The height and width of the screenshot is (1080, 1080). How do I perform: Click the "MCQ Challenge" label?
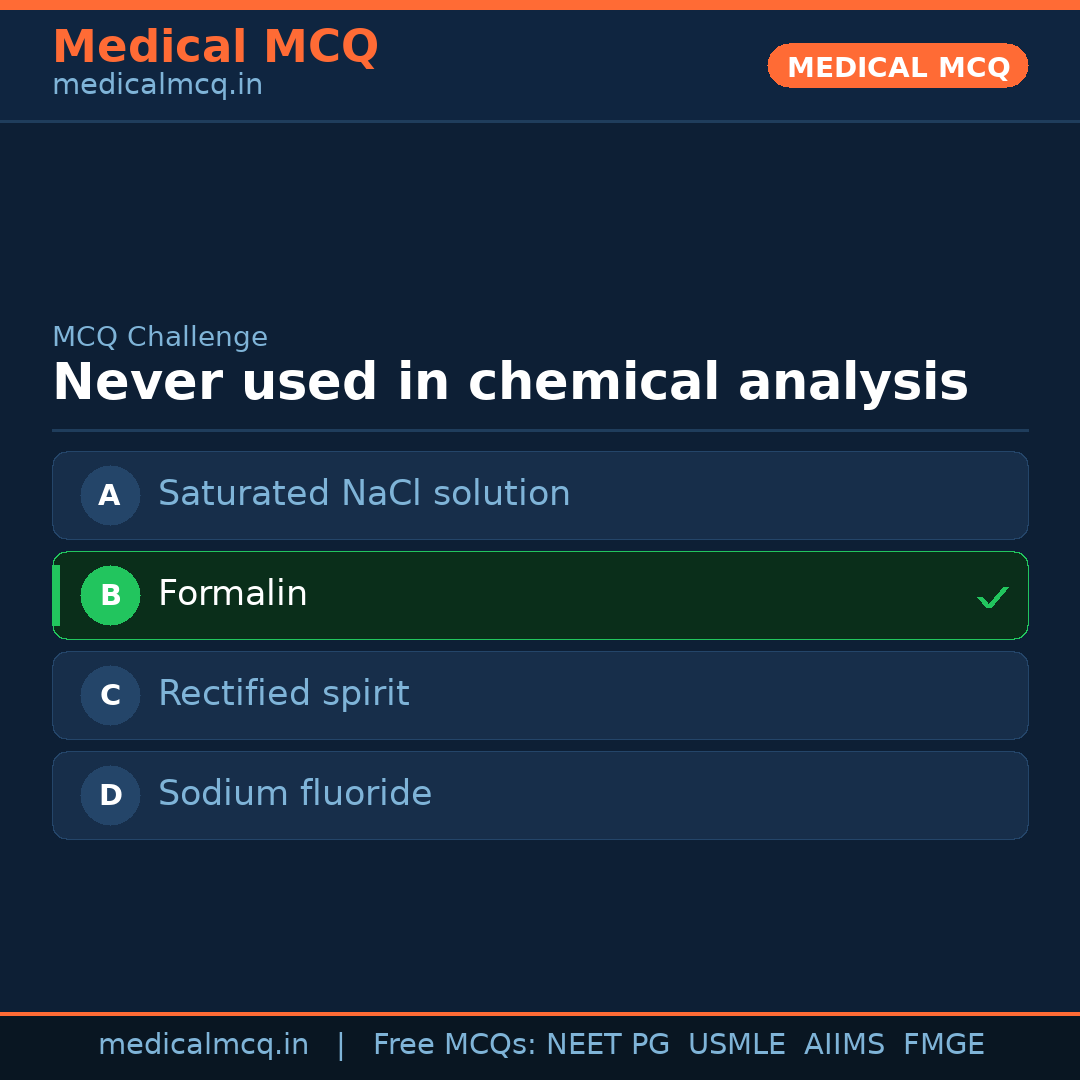coord(160,338)
